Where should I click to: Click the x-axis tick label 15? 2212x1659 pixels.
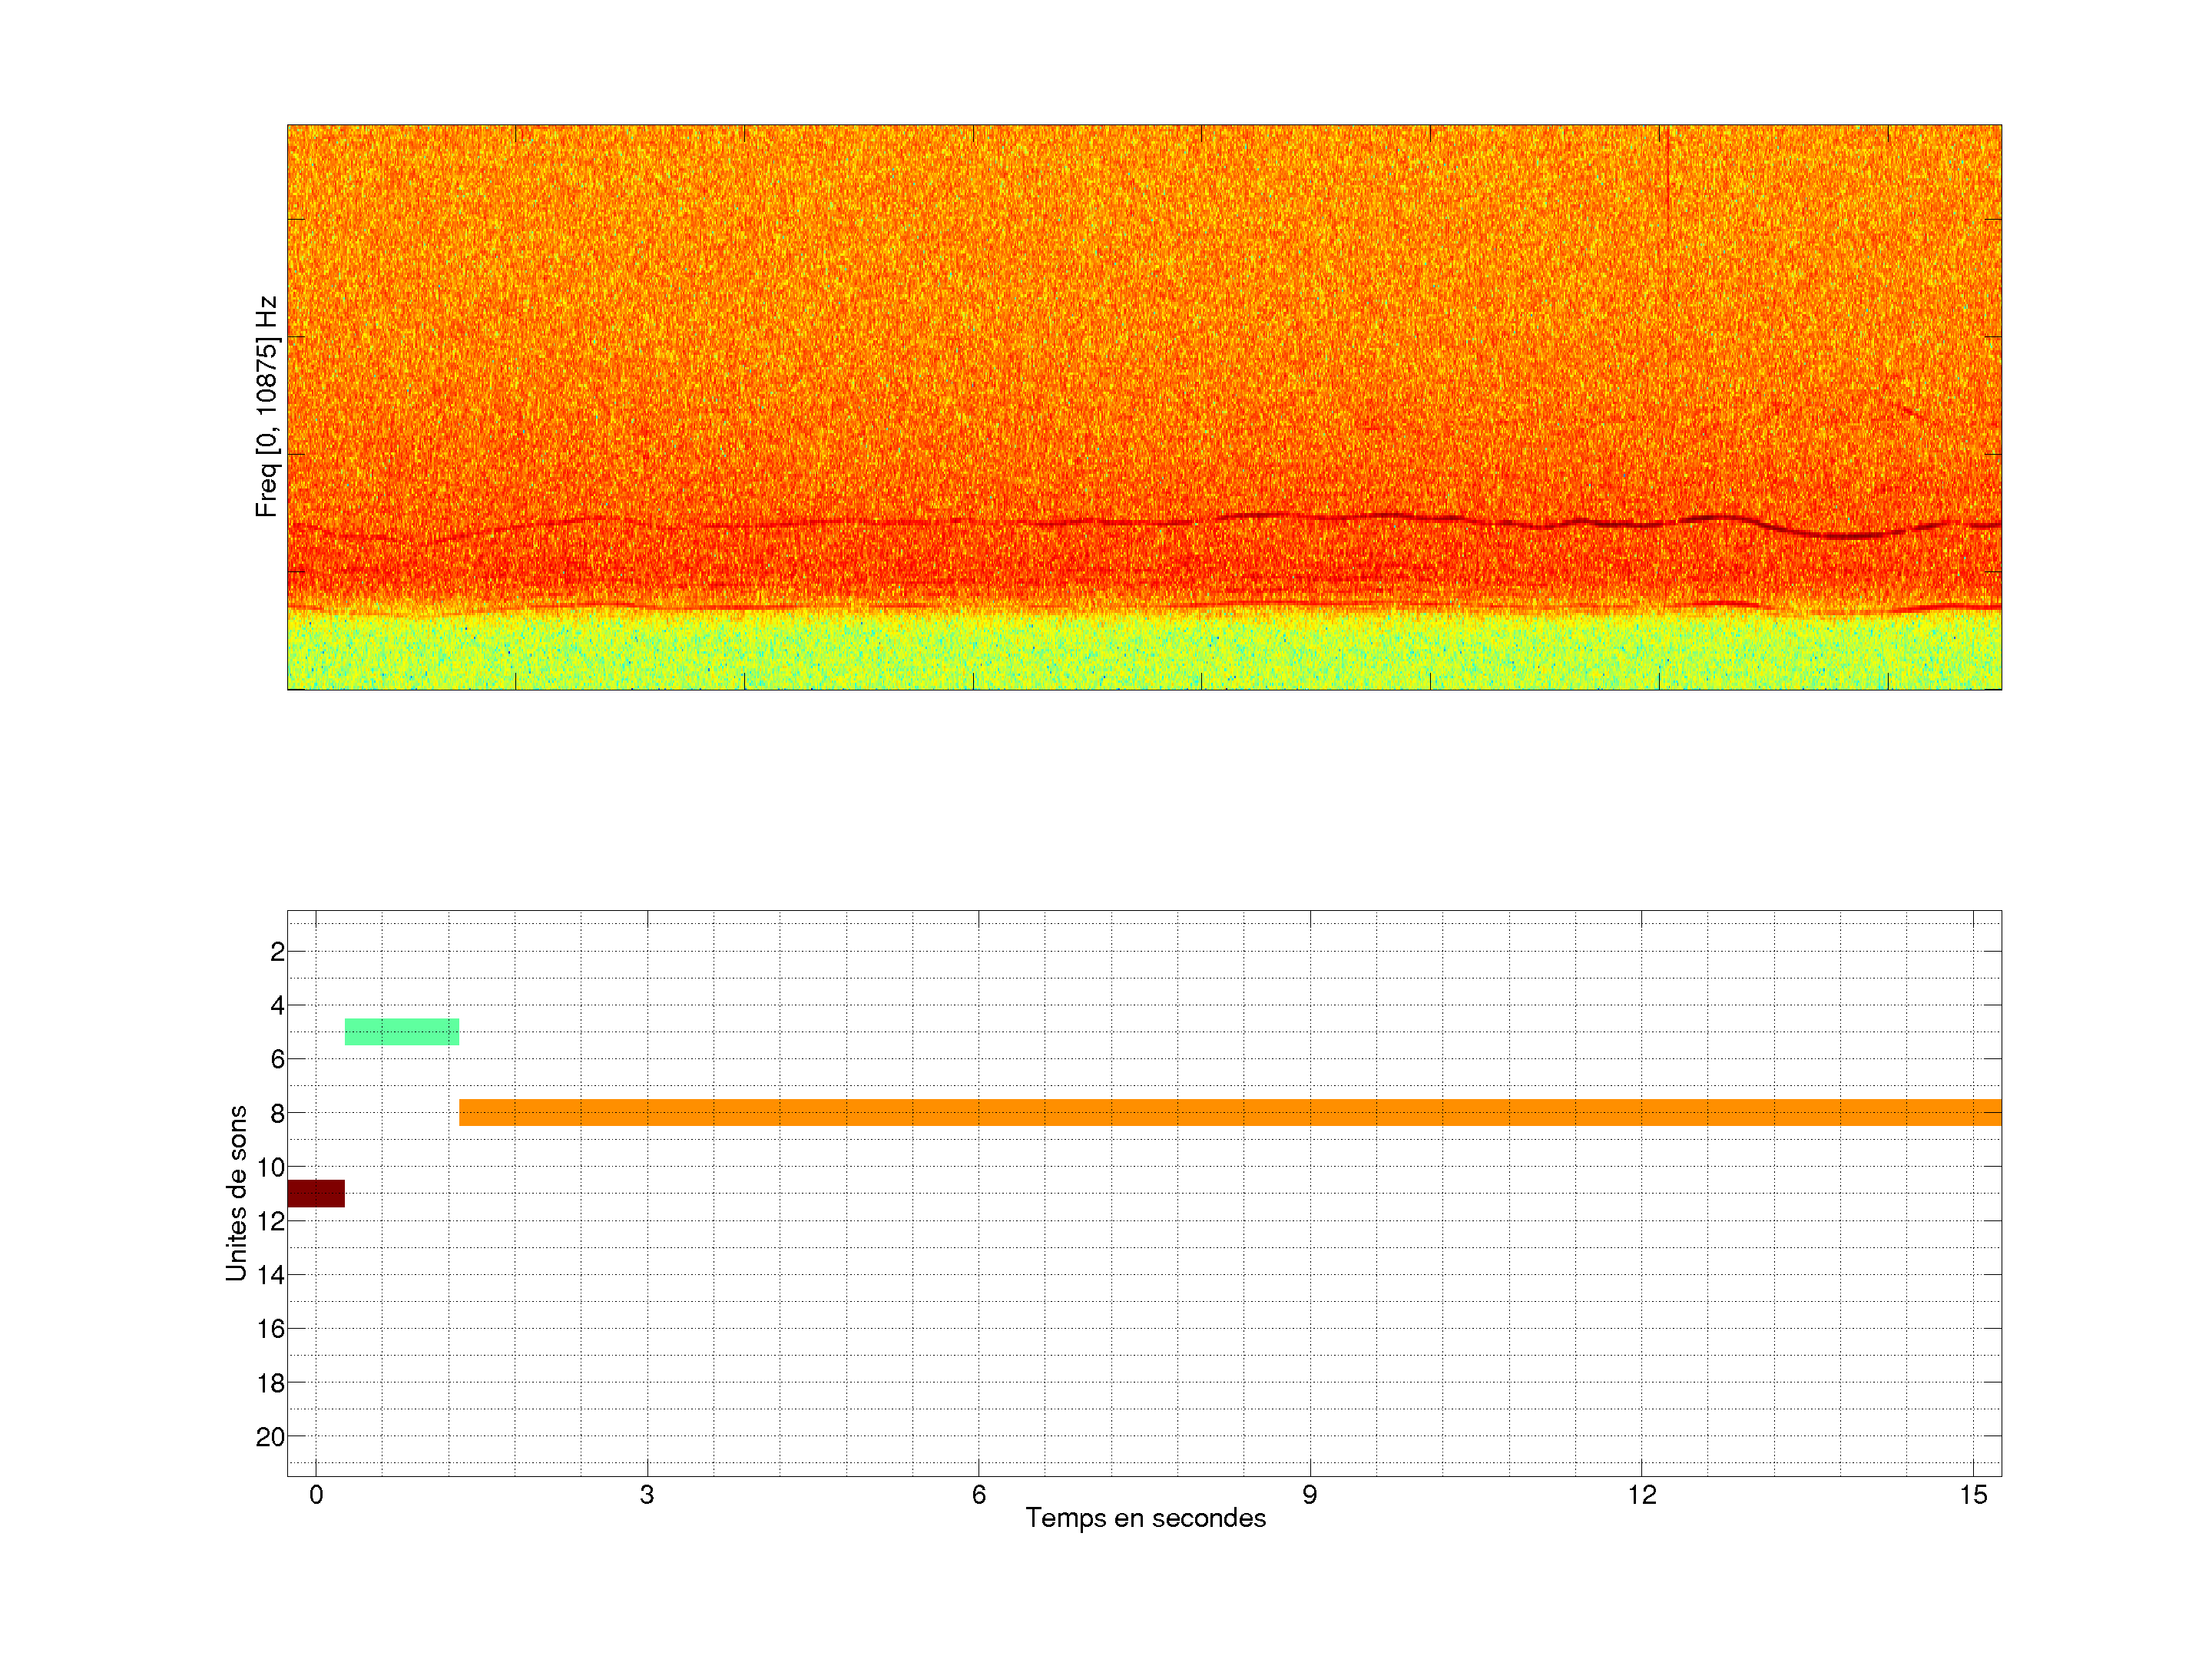pos(1972,1495)
